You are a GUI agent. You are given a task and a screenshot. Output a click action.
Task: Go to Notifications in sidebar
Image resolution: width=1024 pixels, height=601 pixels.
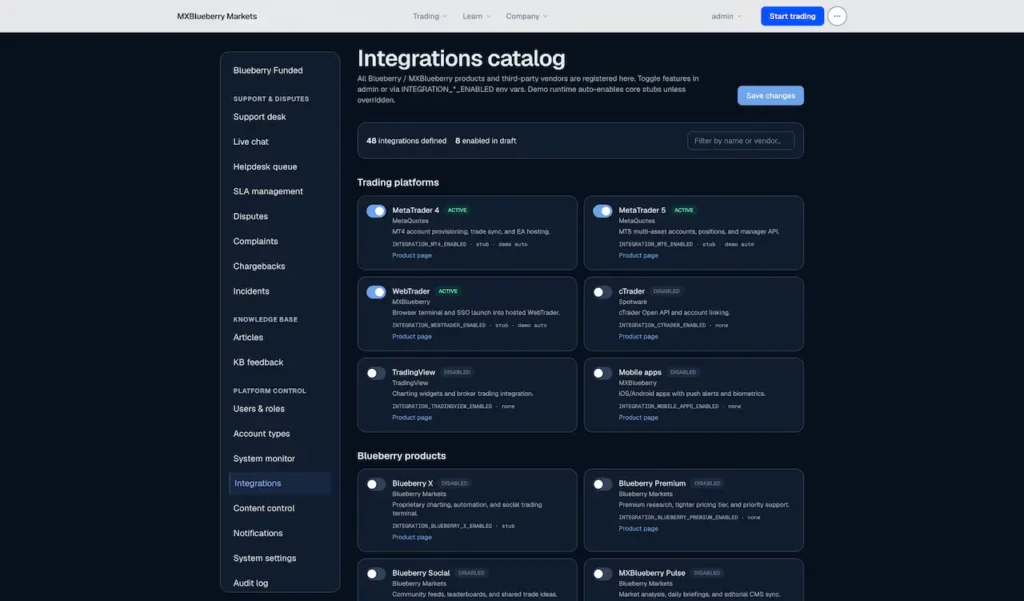[258, 533]
